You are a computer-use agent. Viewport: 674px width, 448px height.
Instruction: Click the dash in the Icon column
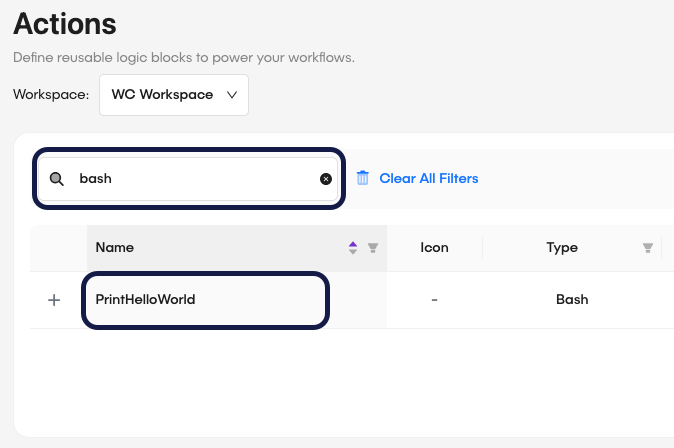(x=434, y=299)
